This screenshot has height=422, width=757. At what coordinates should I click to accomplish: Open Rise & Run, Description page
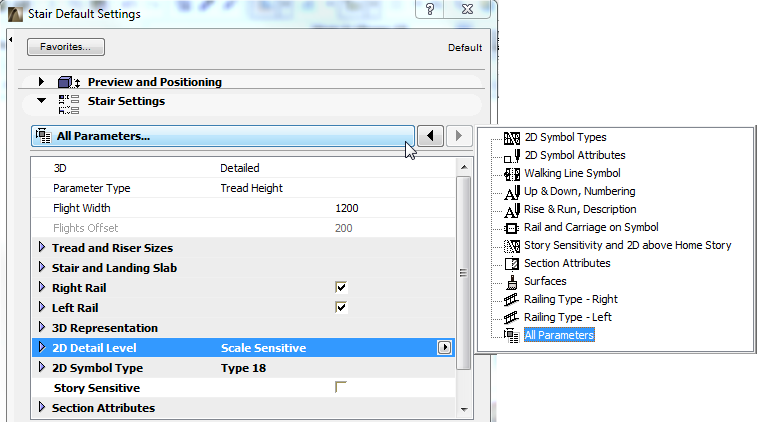click(580, 210)
